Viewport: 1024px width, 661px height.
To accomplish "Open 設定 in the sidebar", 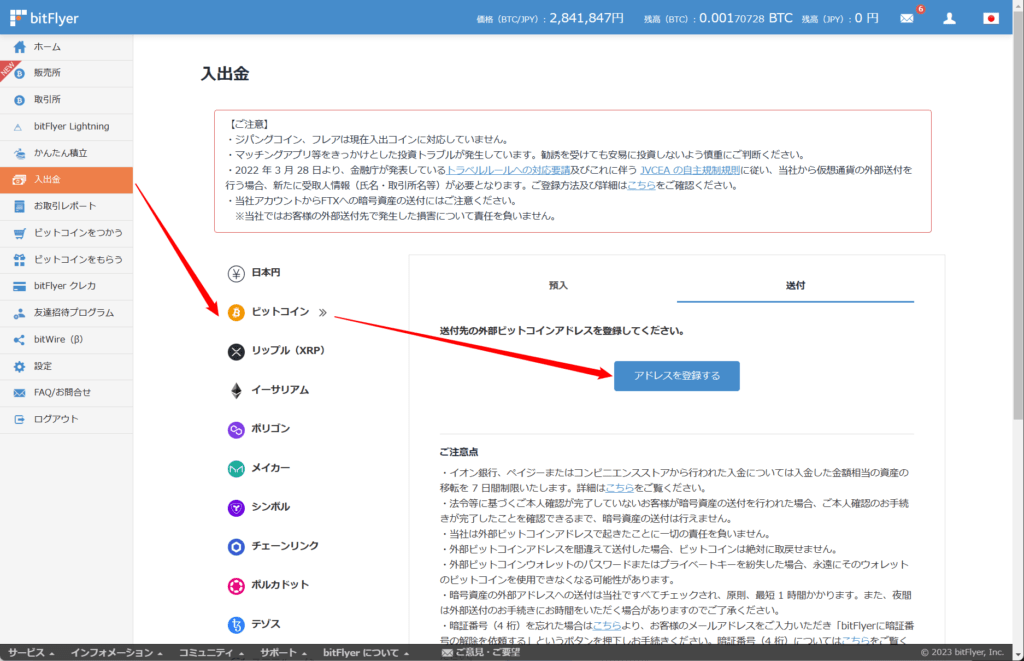I will (x=66, y=366).
